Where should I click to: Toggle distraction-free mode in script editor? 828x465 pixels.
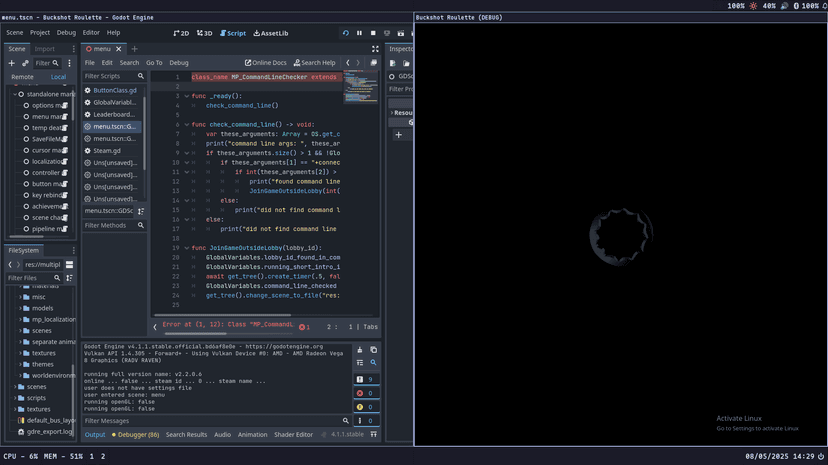(375, 49)
